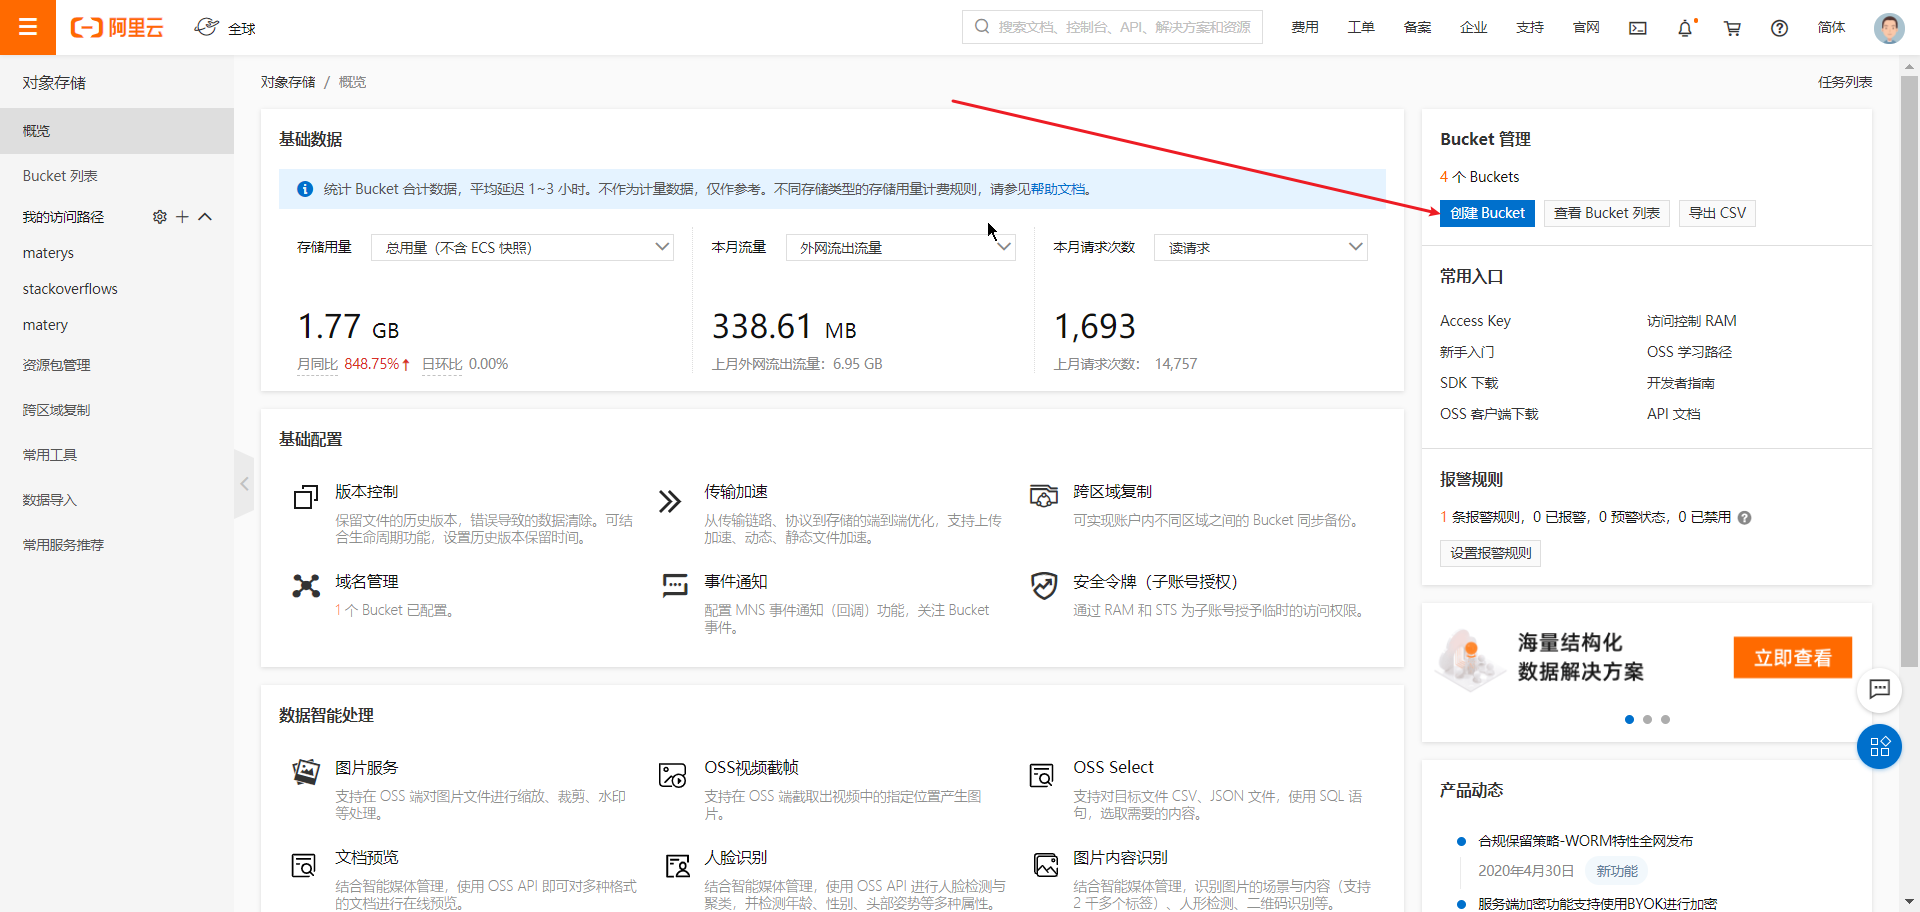Open the 本月流量 外网流出流量 dropdown
The image size is (1920, 912).
900,247
